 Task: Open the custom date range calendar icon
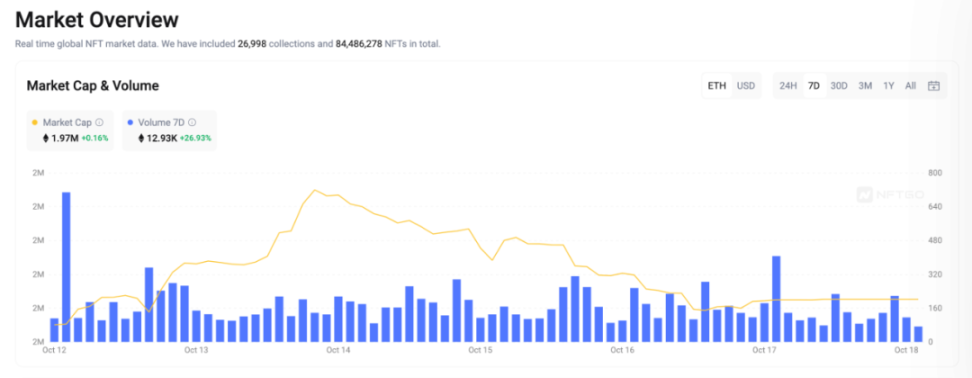[934, 86]
